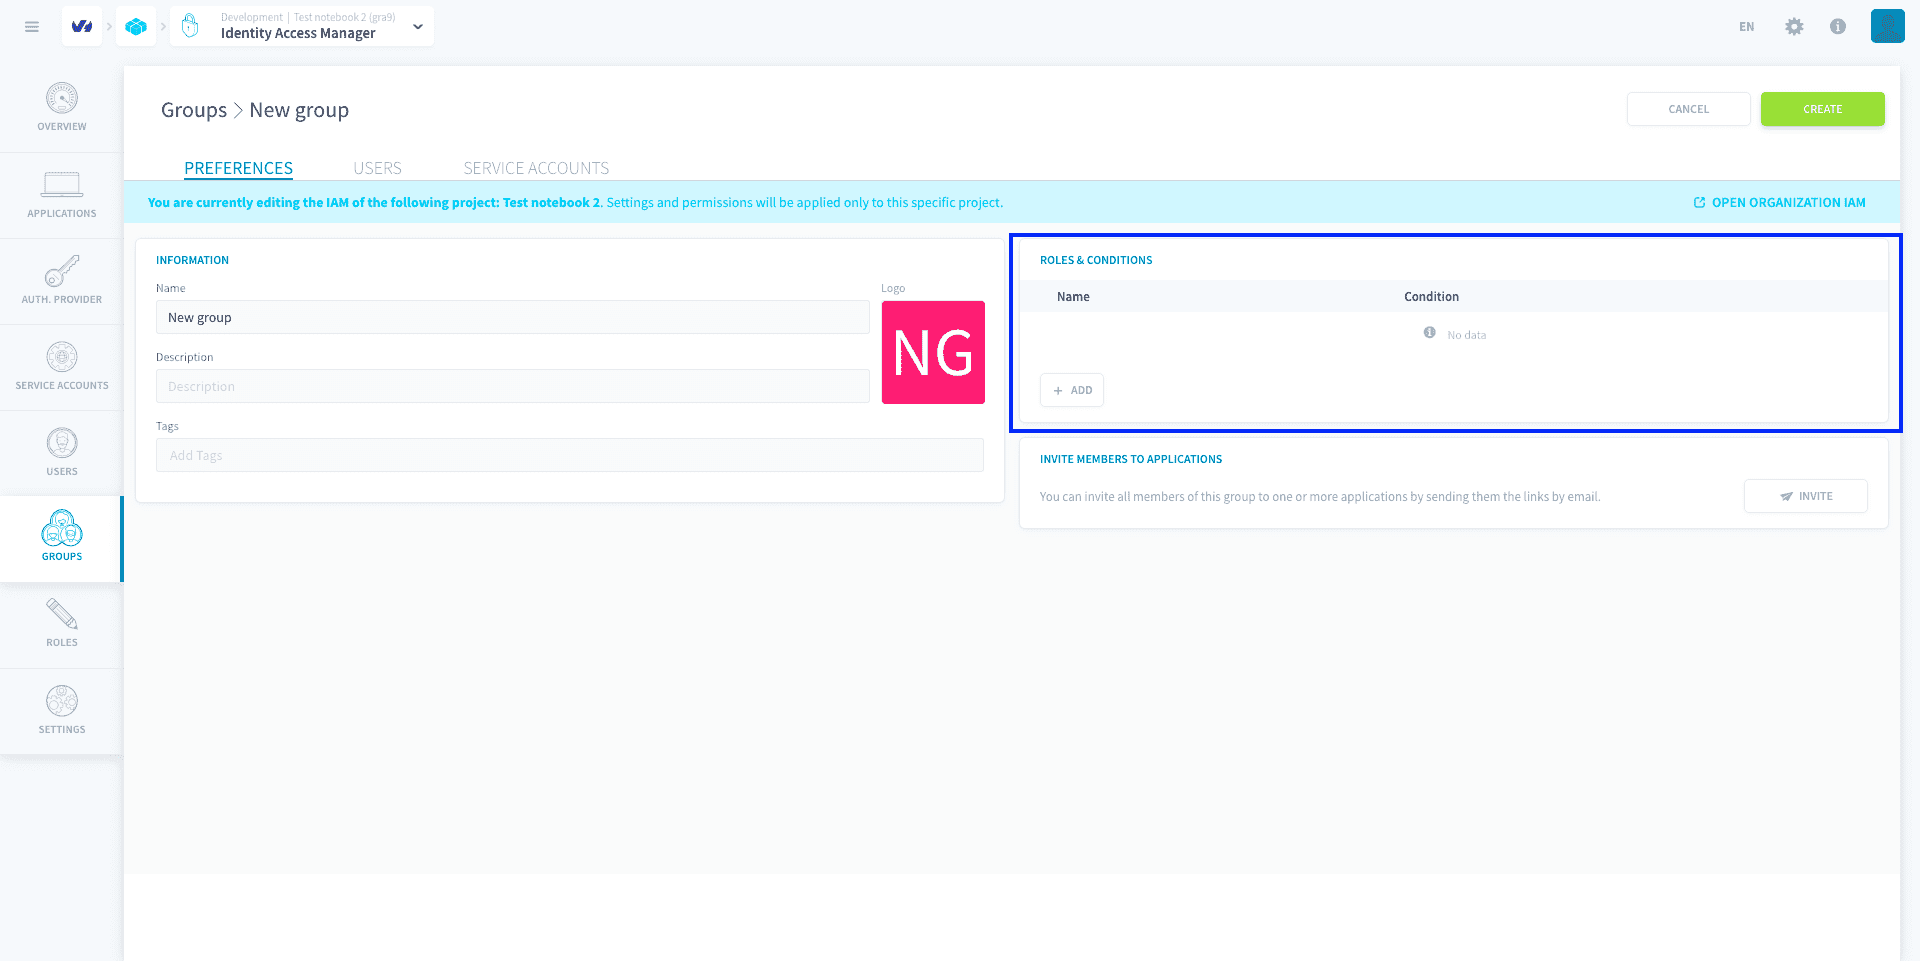Click the Identity Access Manager module icon
This screenshot has width=1920, height=961.
click(x=190, y=26)
